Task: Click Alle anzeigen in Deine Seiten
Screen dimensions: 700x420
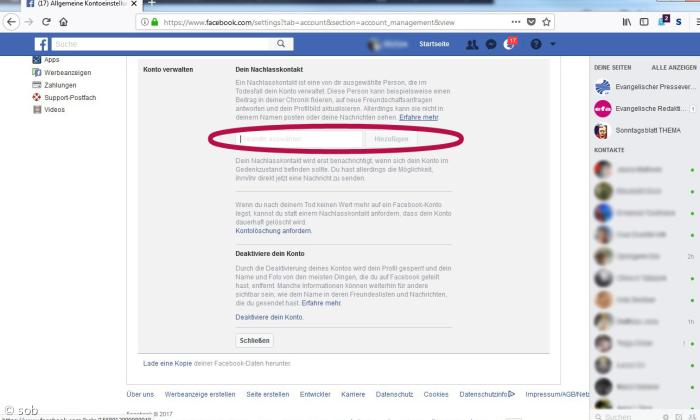Action: tap(674, 68)
